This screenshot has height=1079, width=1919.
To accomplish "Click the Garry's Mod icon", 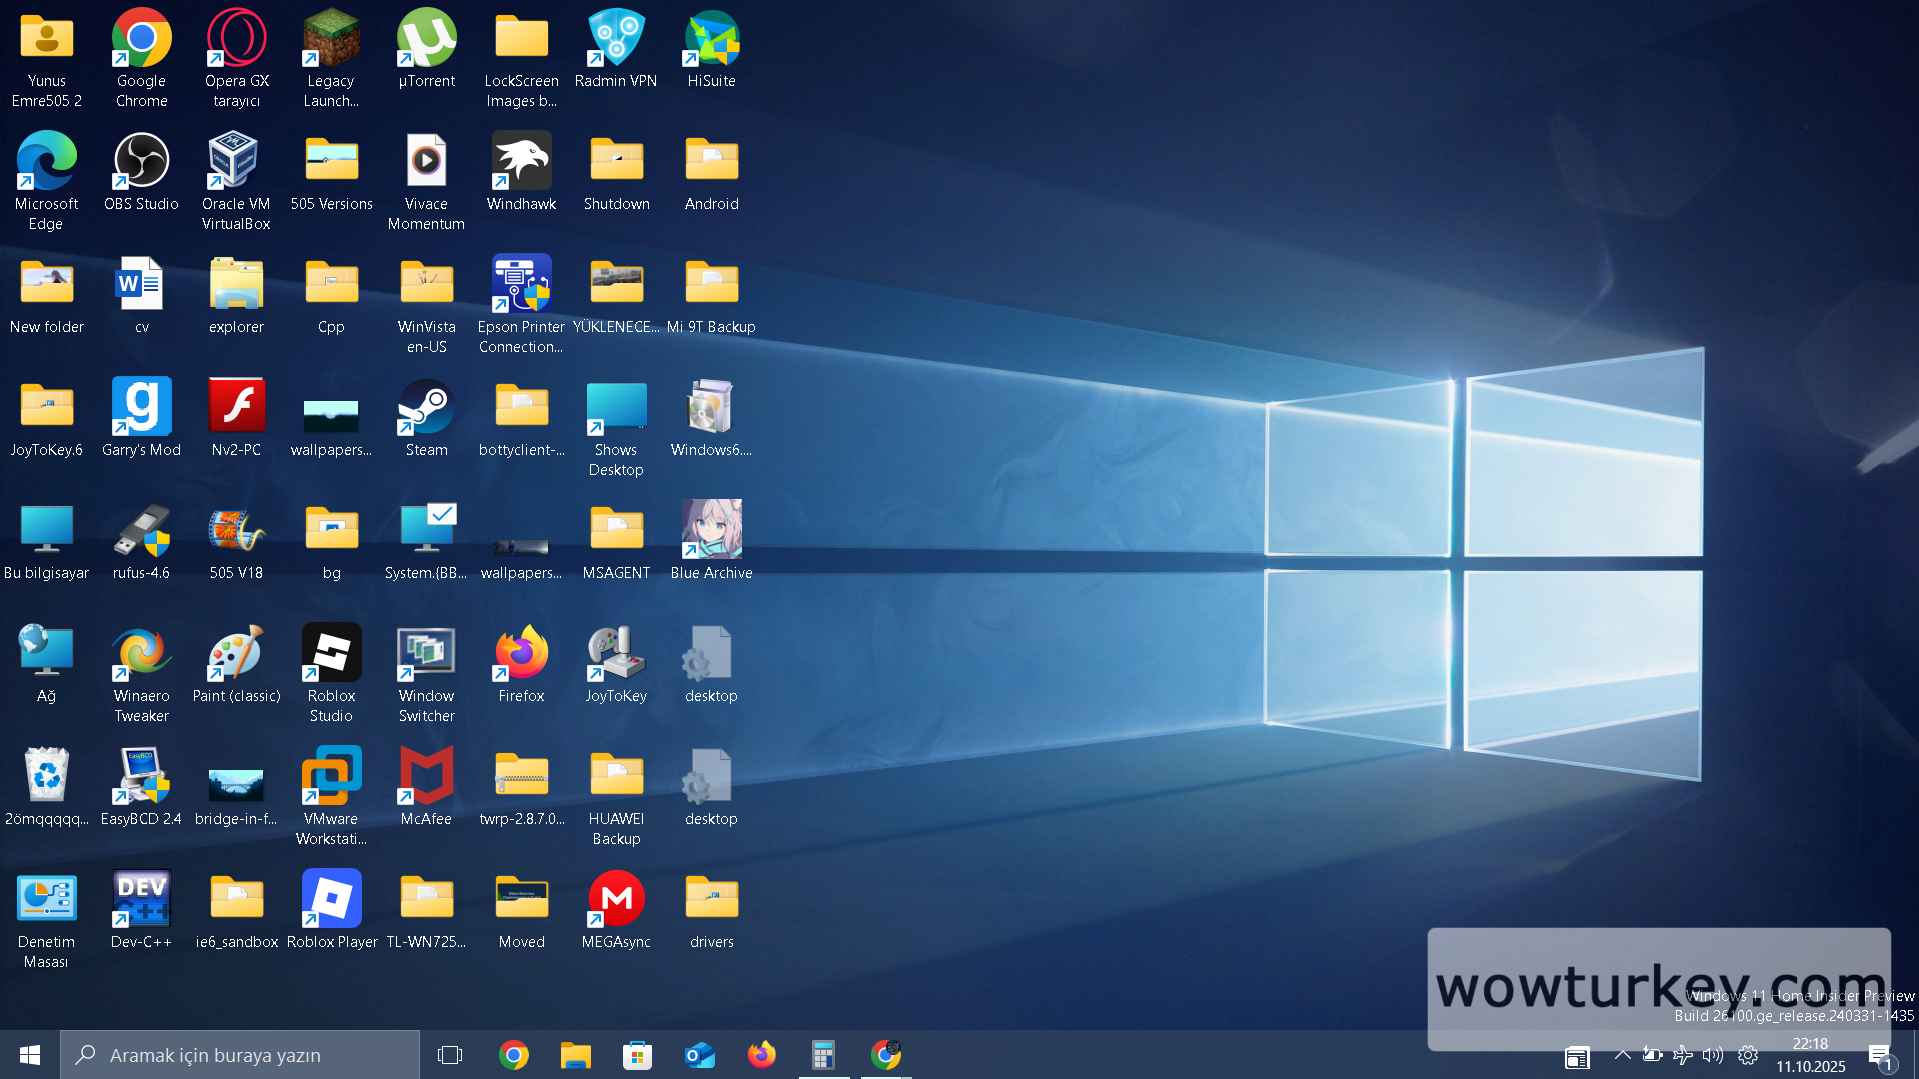I will click(x=141, y=409).
